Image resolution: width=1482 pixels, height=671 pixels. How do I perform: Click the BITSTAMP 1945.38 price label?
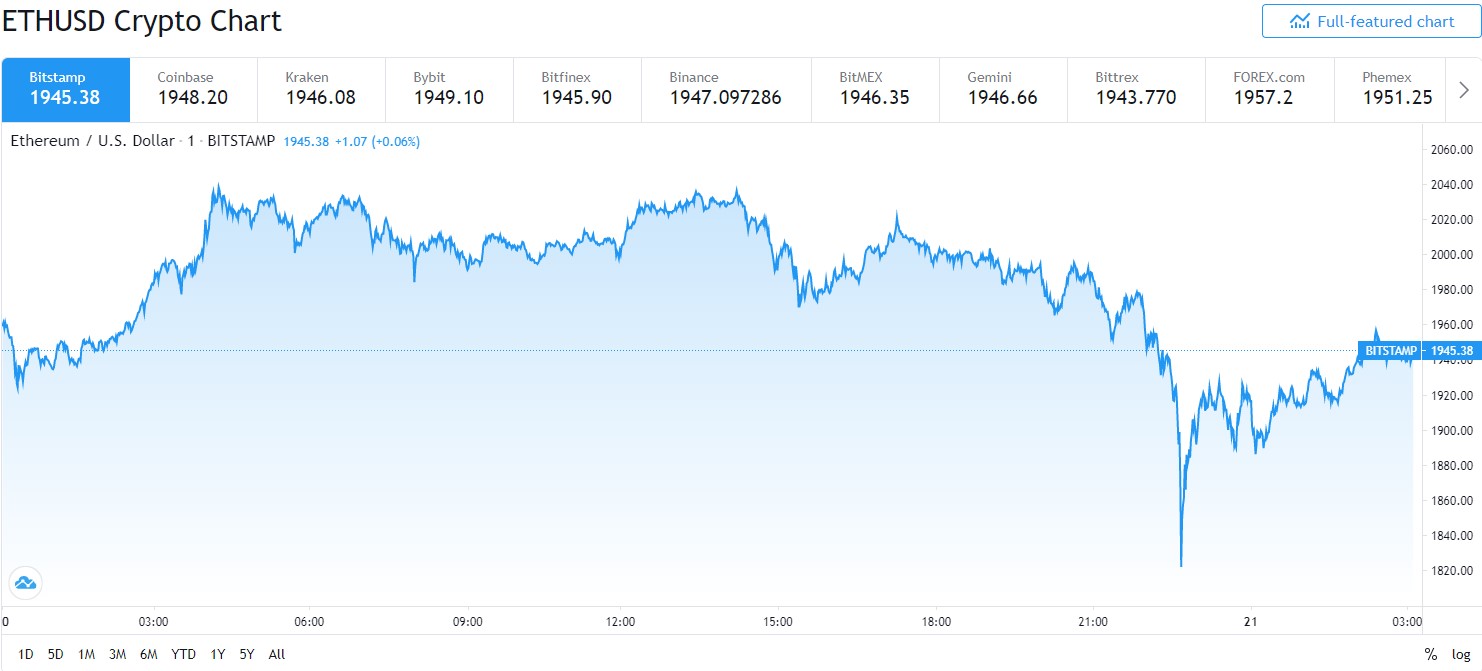(x=1417, y=350)
